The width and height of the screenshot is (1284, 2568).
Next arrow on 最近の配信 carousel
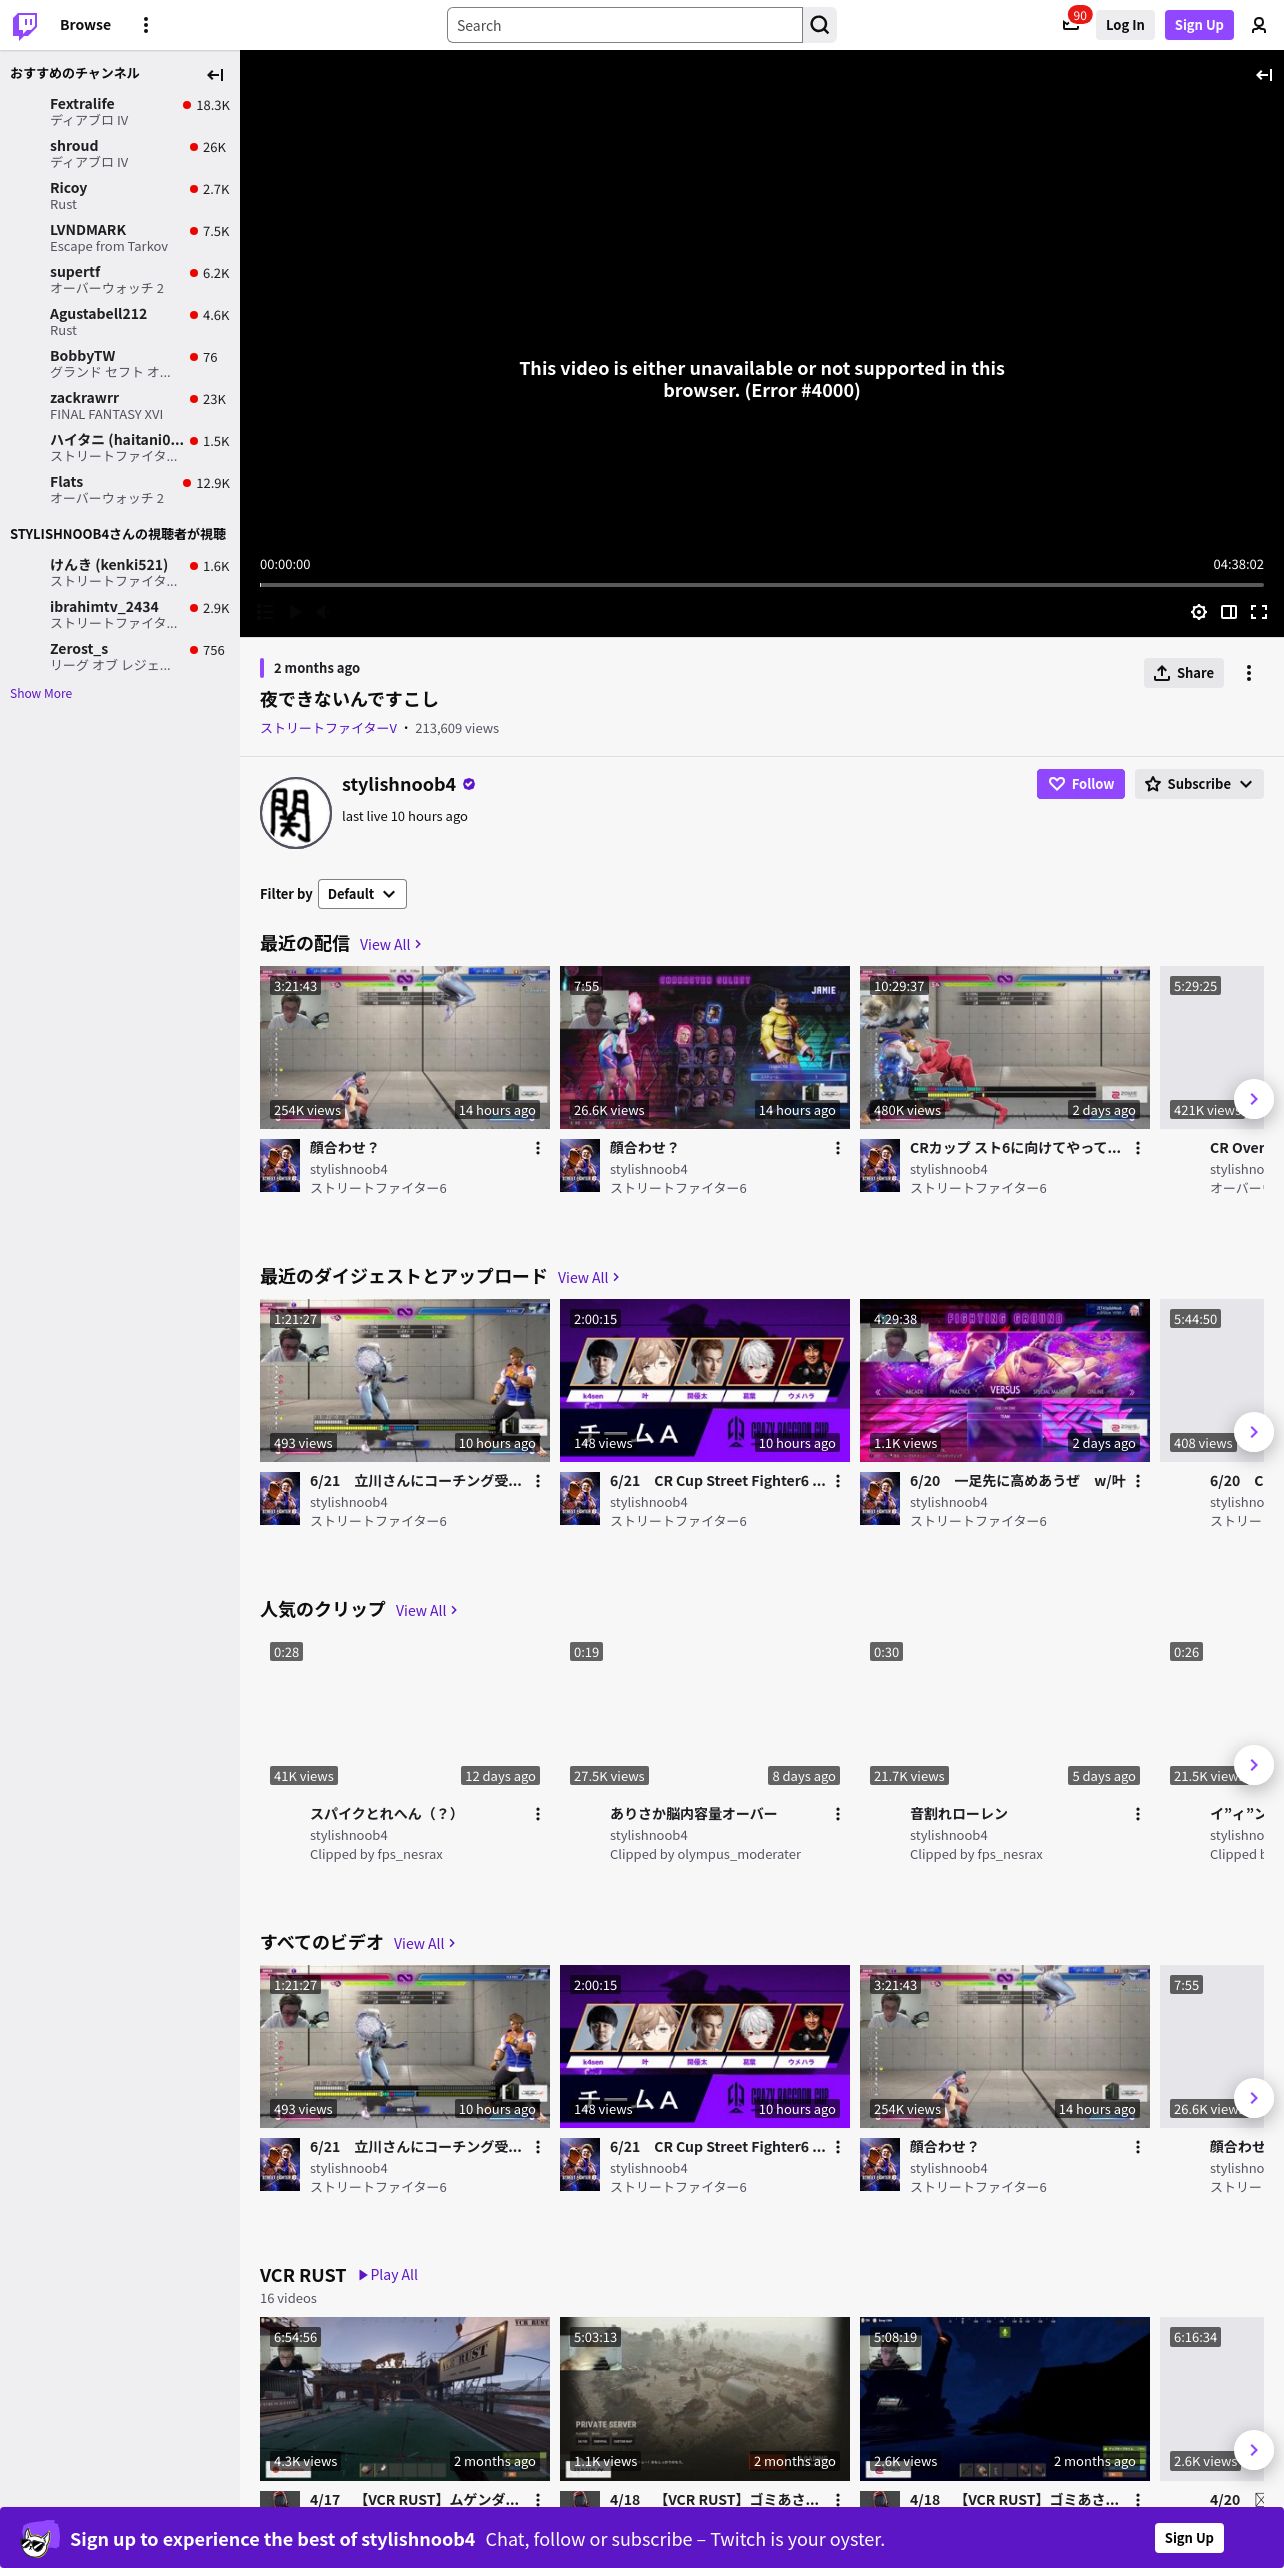pyautogui.click(x=1254, y=1099)
